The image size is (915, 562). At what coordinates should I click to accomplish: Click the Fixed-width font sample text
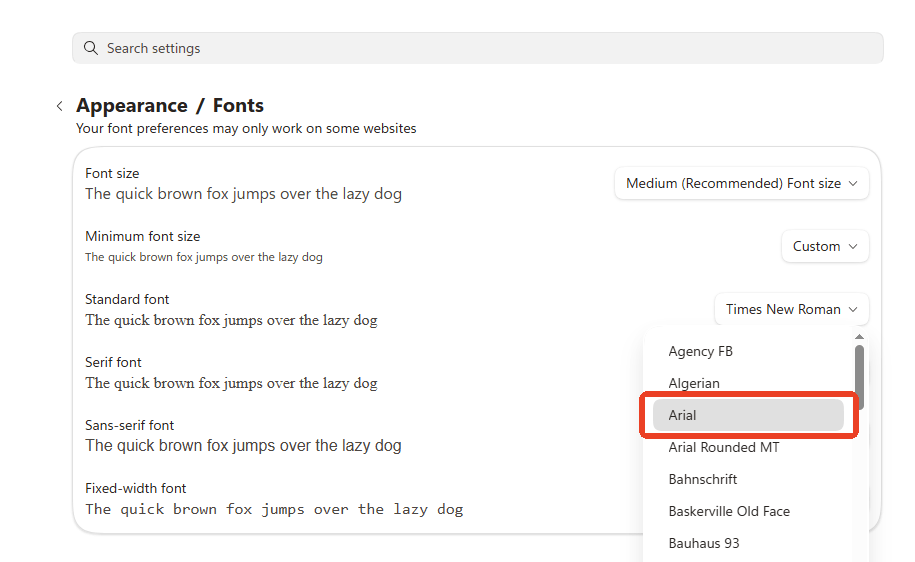pos(274,509)
